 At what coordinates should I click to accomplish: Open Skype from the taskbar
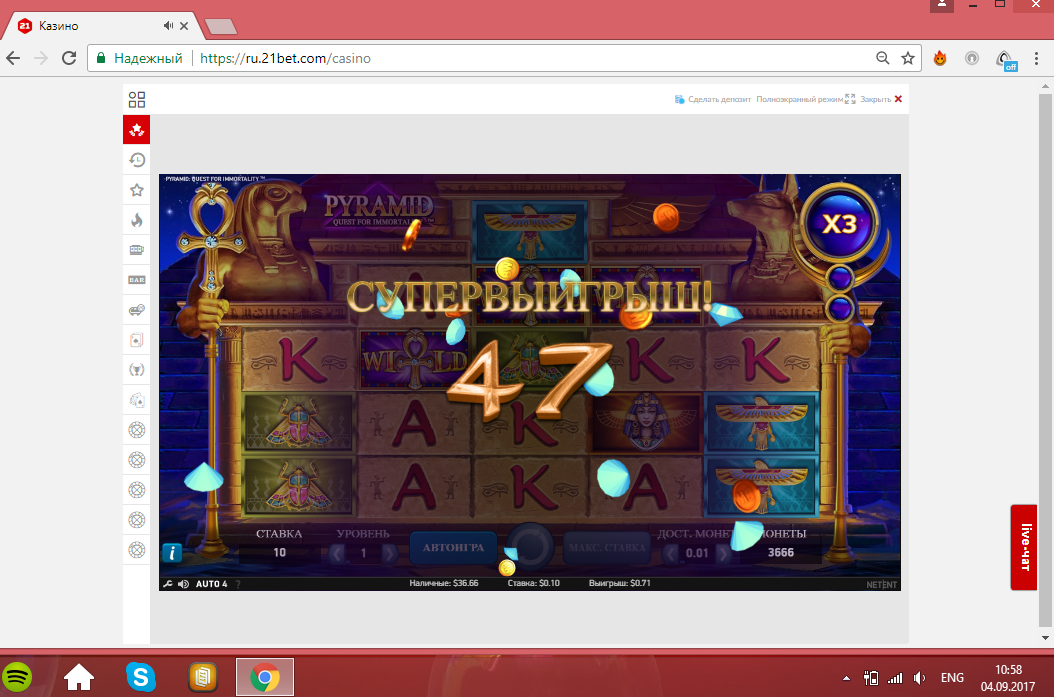tap(140, 677)
